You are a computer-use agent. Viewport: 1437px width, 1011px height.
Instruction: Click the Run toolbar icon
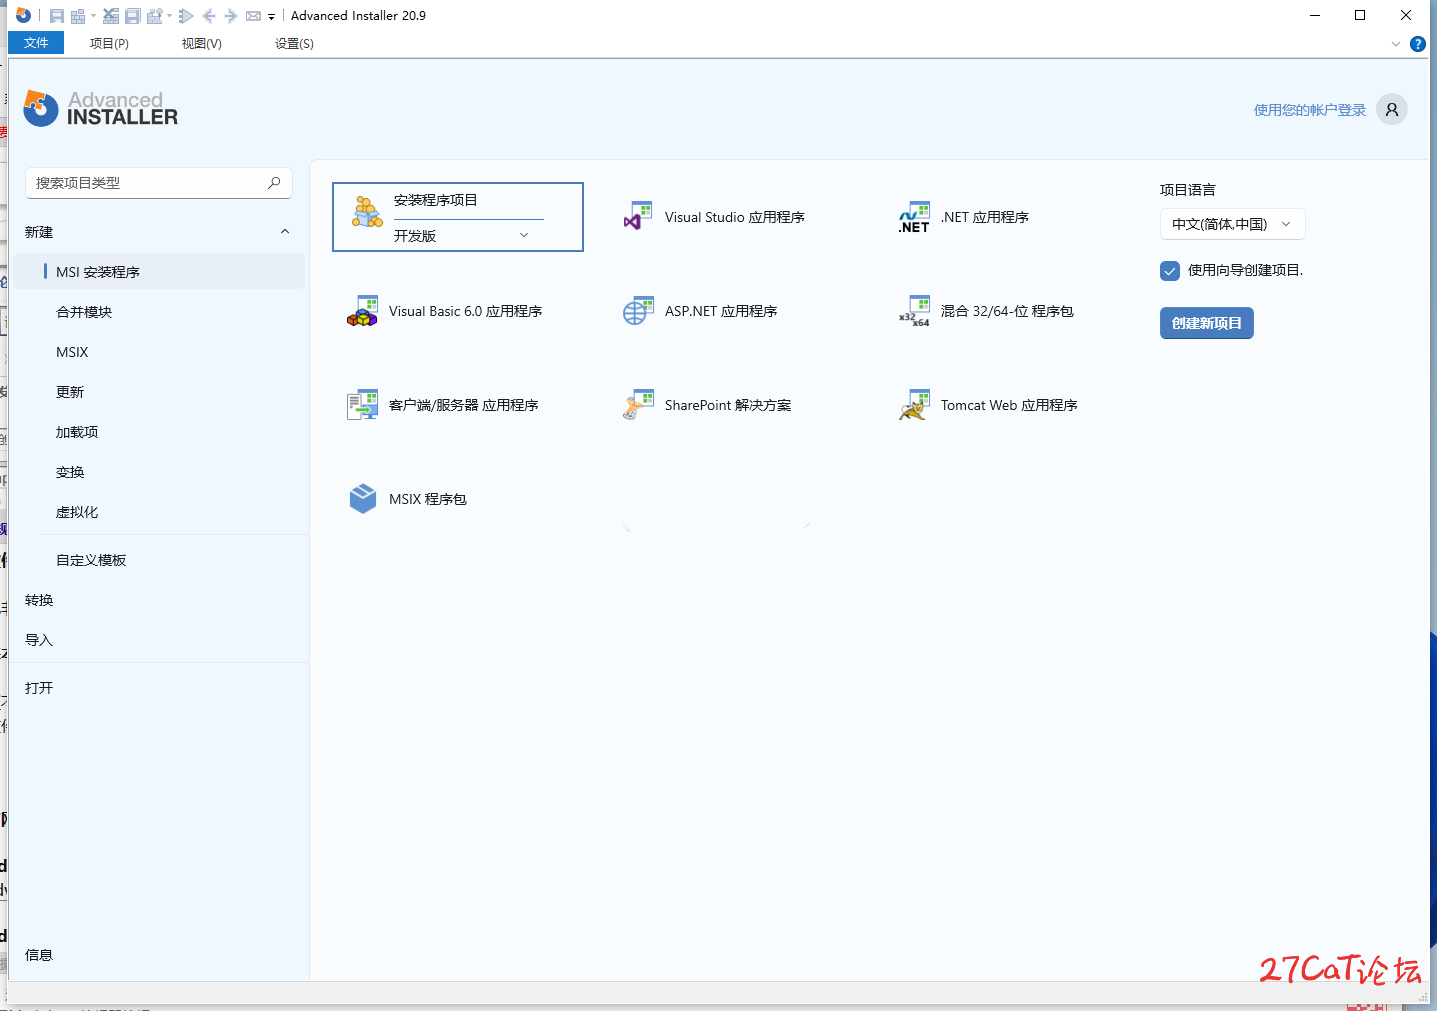click(x=186, y=16)
